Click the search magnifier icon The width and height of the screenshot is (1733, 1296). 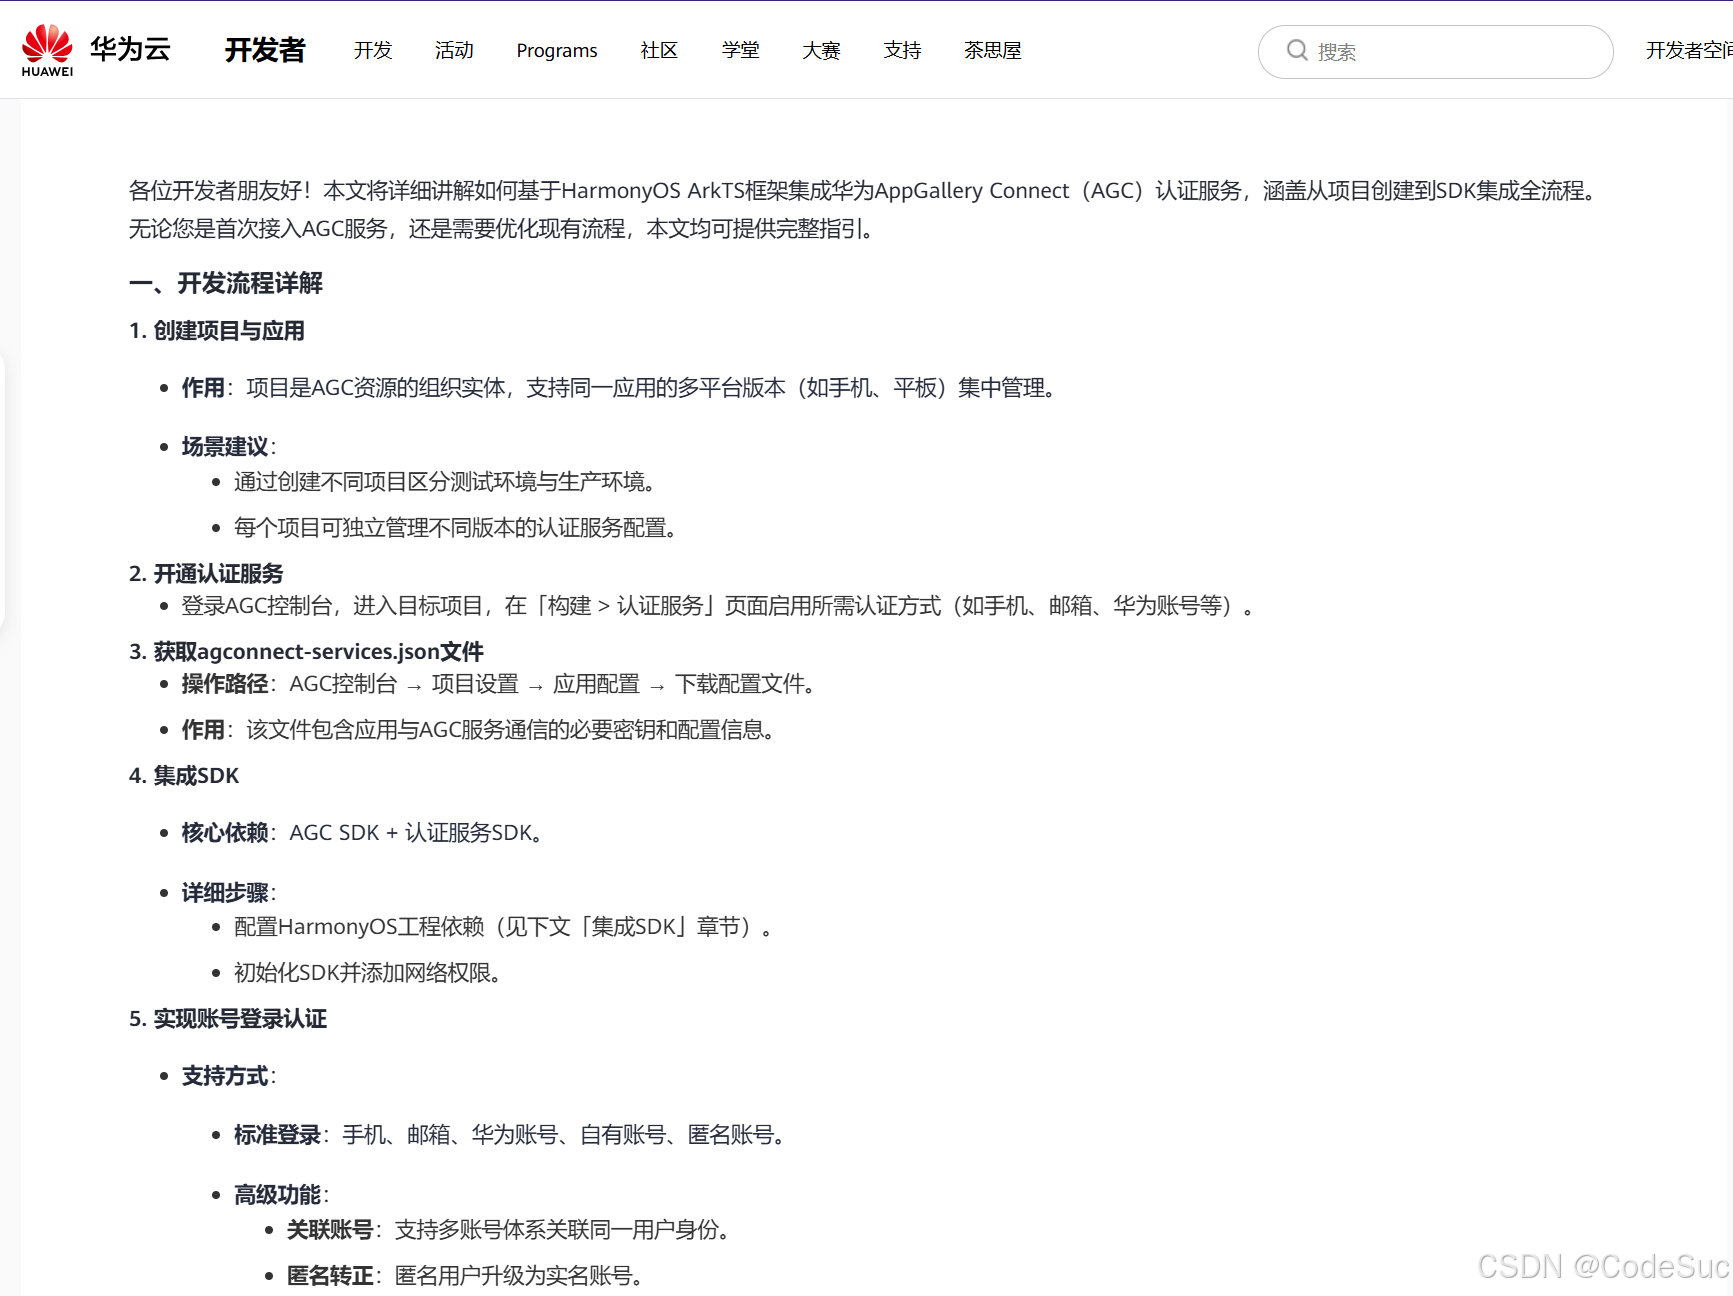pos(1297,51)
